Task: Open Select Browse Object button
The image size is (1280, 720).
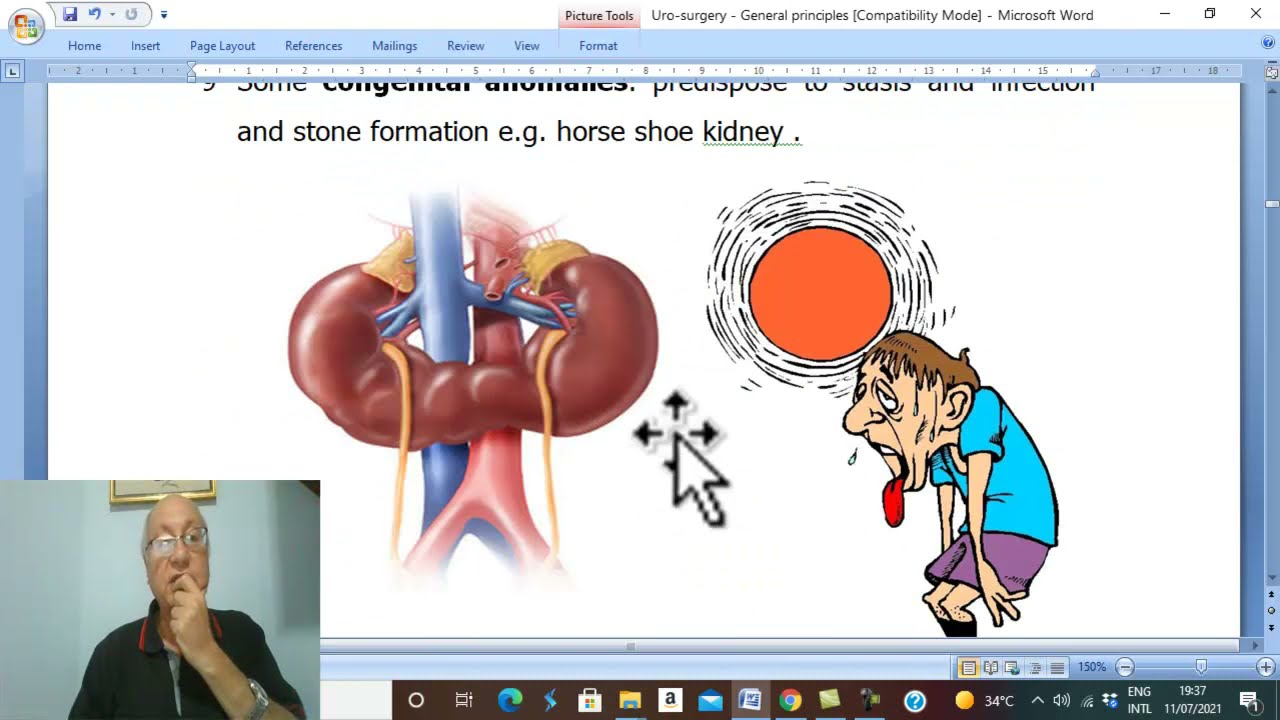Action: coord(1272,611)
